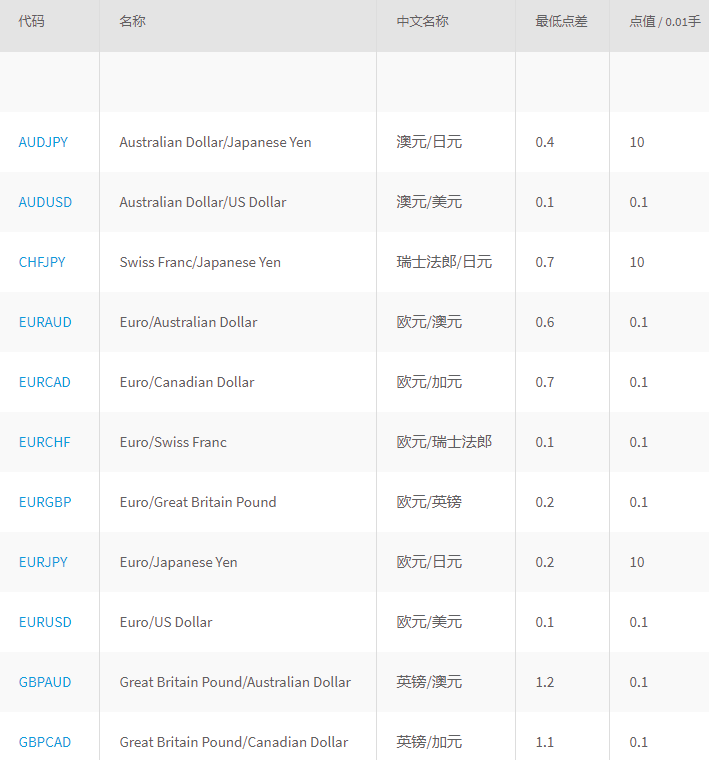Click the pip value 0.1 in EURUSD row
Viewport: 709px width, 760px height.
point(638,622)
